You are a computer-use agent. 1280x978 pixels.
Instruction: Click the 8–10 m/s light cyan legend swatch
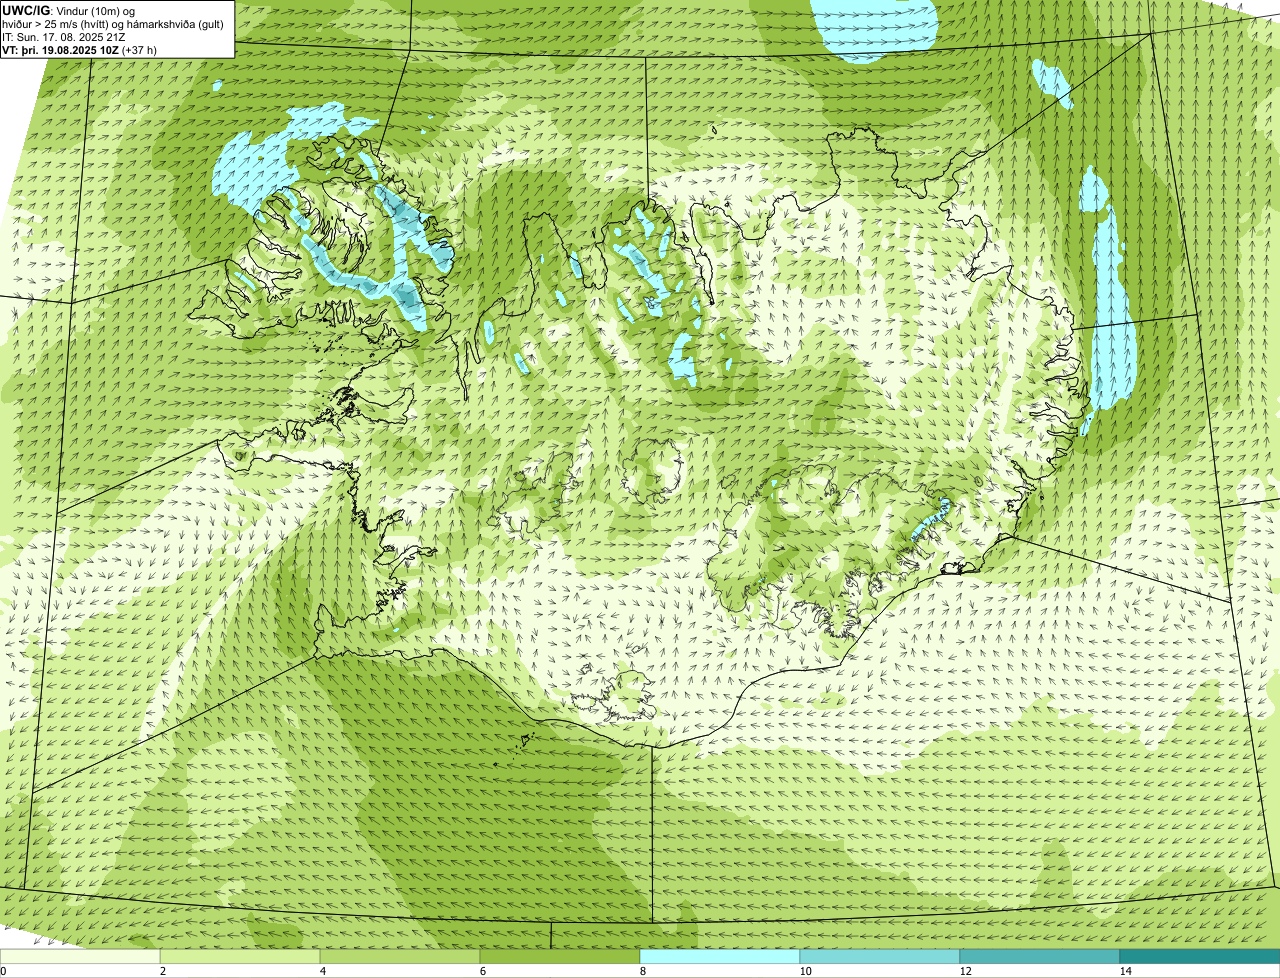[720, 957]
